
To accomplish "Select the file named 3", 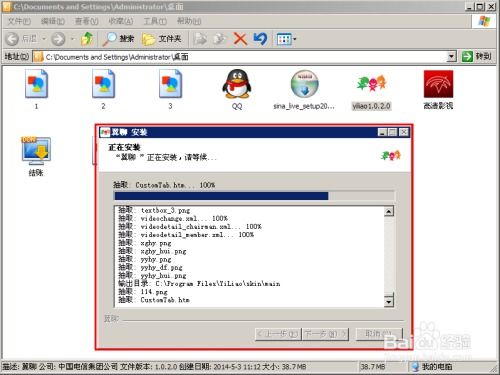I will pos(170,84).
